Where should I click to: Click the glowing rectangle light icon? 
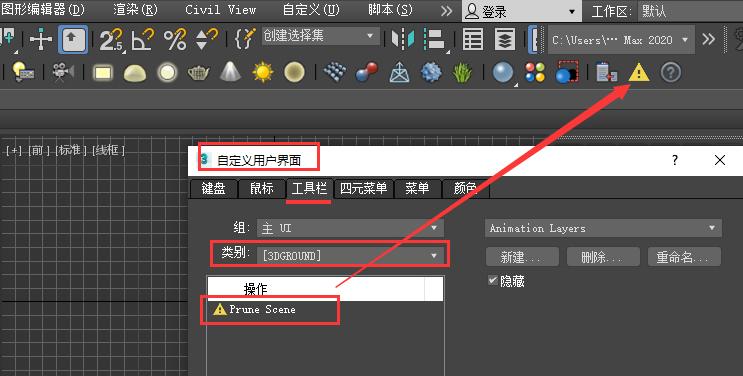[x=102, y=73]
